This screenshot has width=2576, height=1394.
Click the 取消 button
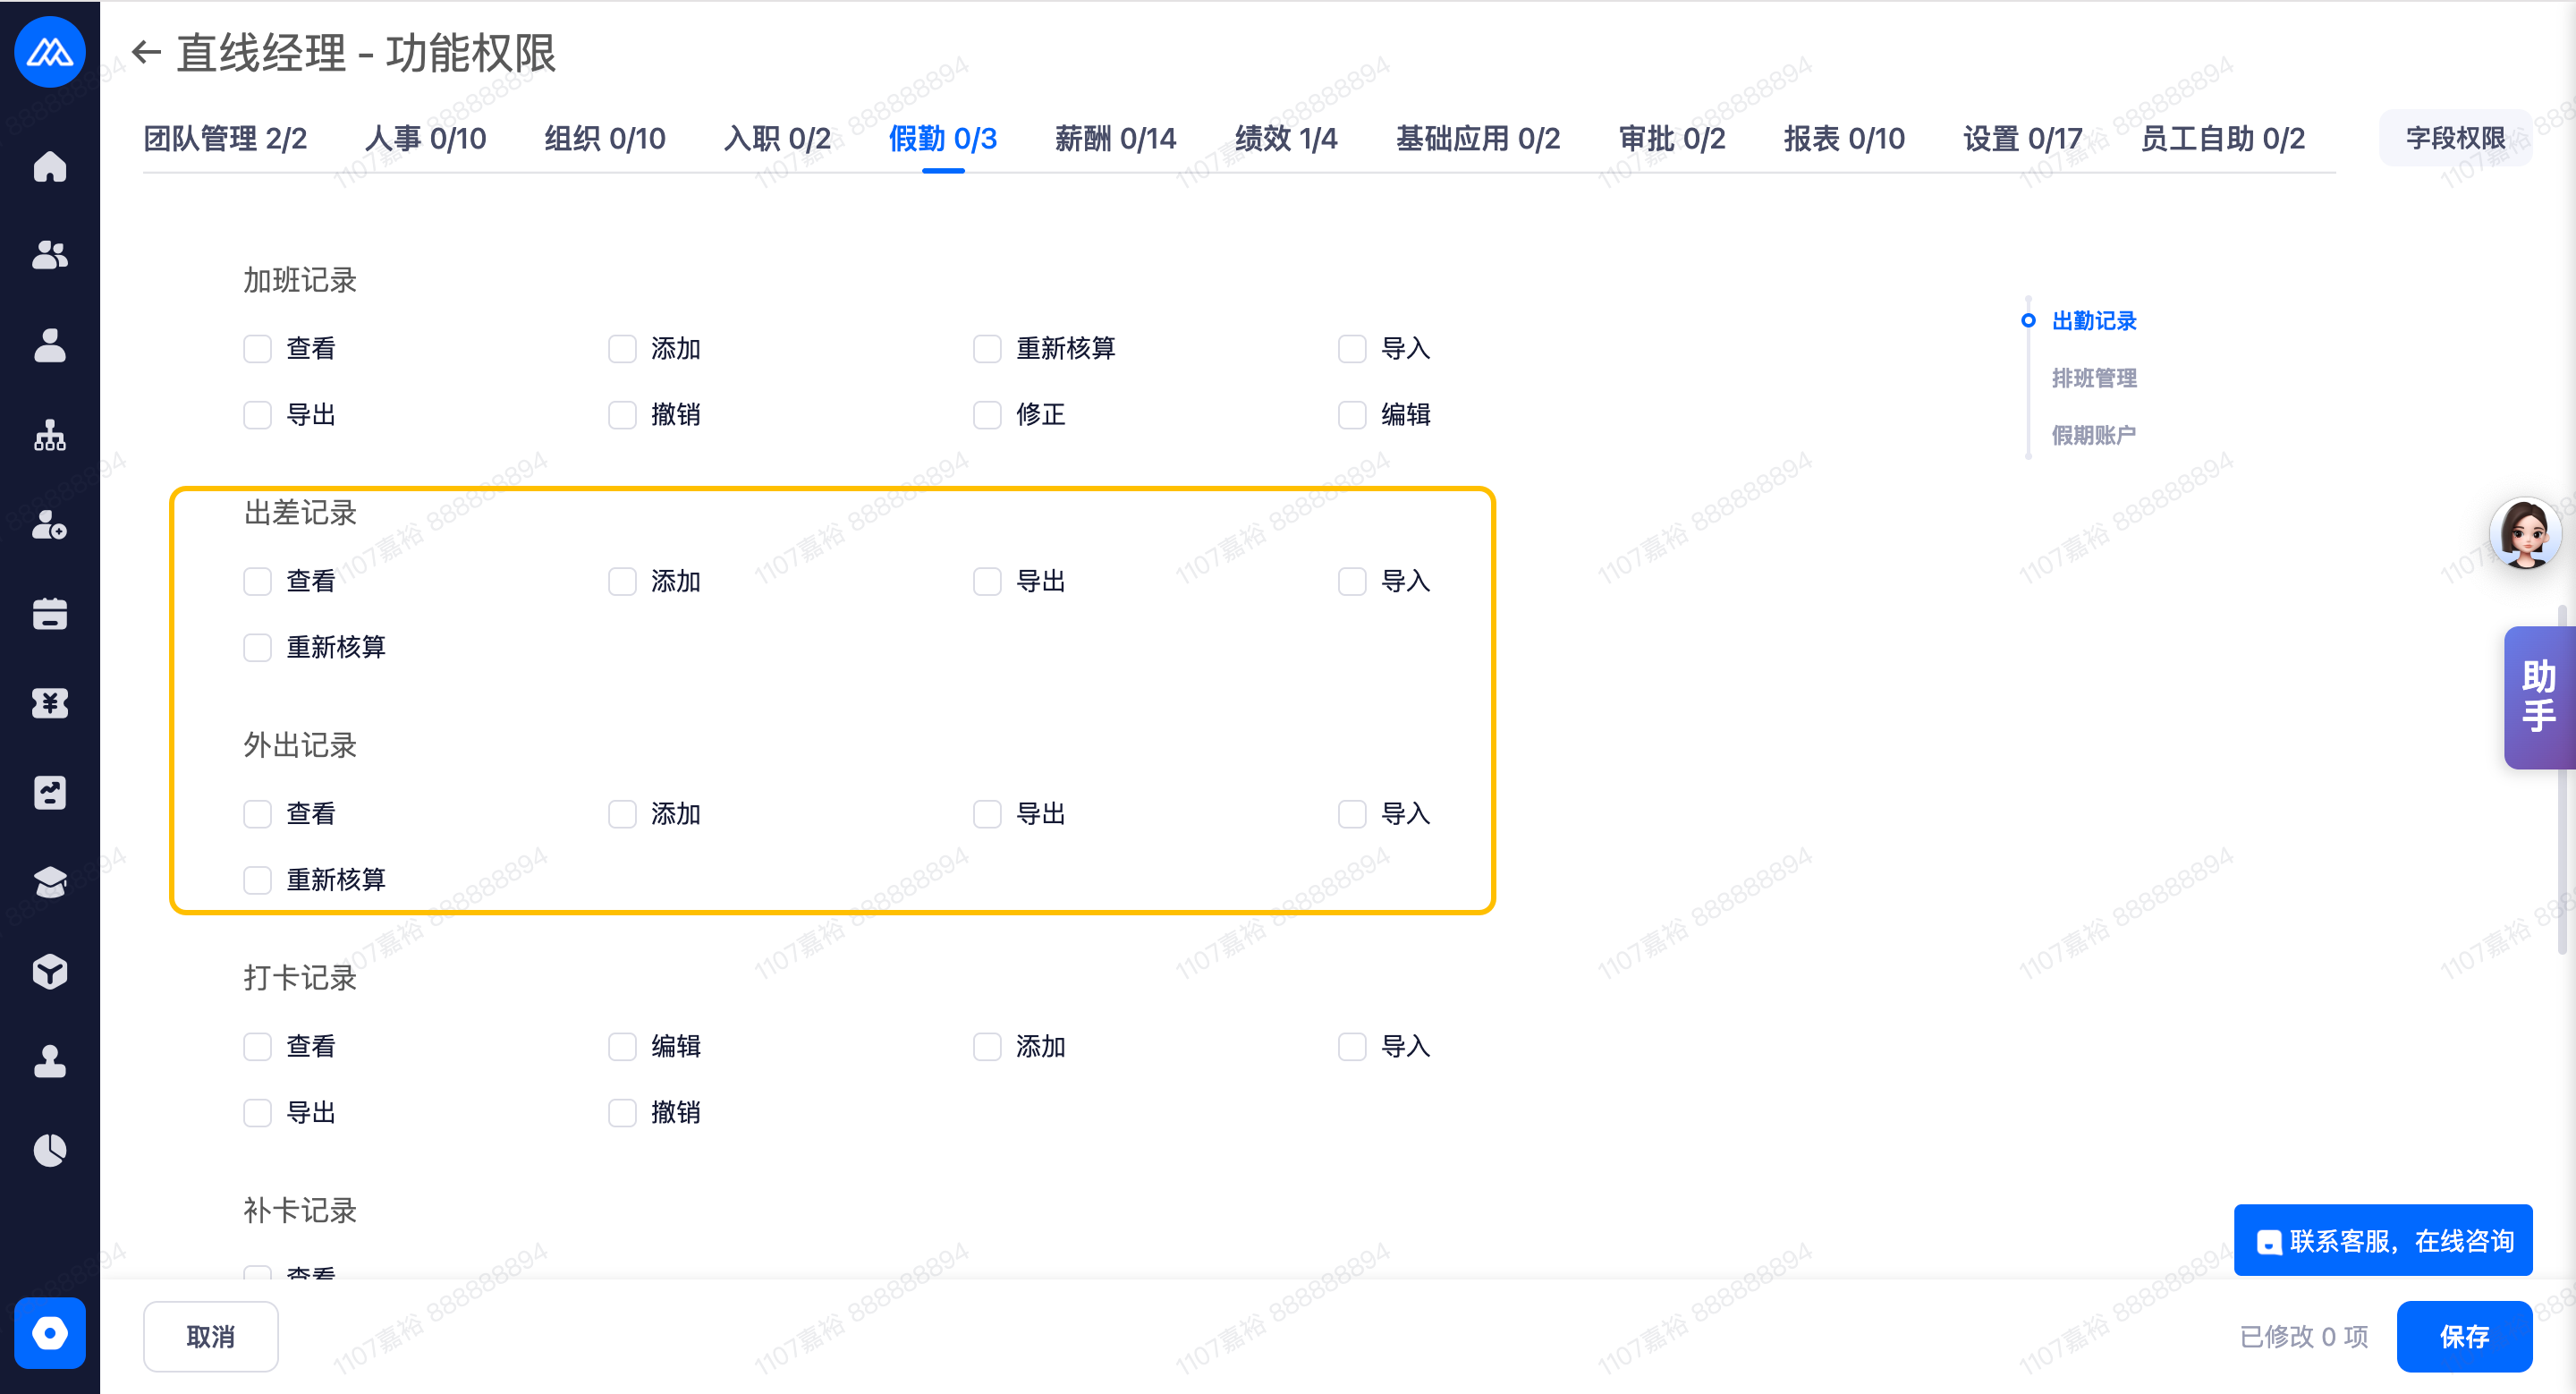point(210,1337)
